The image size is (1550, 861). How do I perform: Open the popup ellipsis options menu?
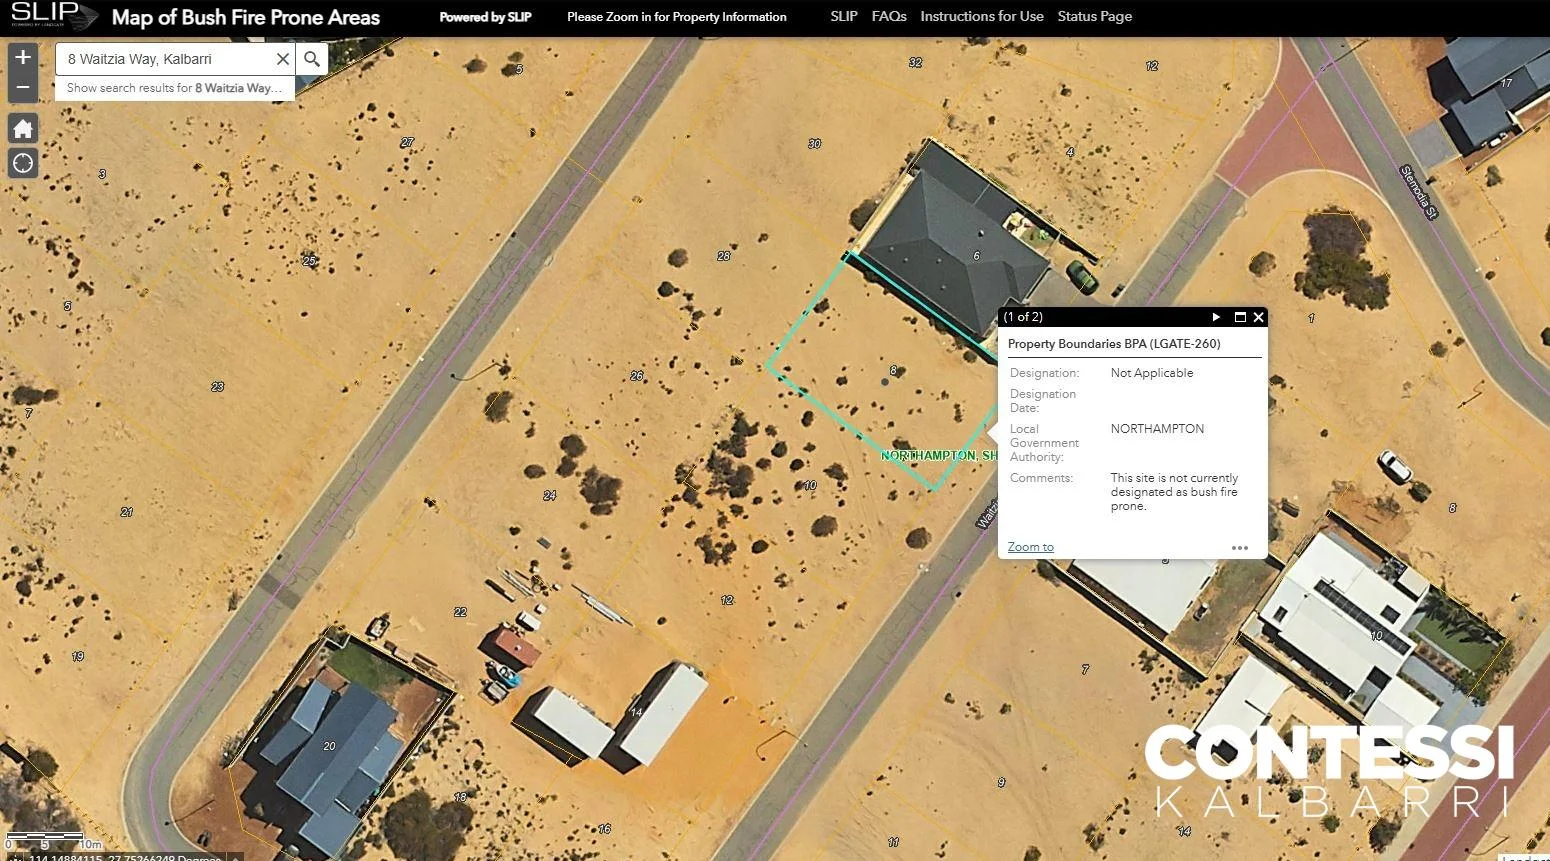tap(1240, 547)
